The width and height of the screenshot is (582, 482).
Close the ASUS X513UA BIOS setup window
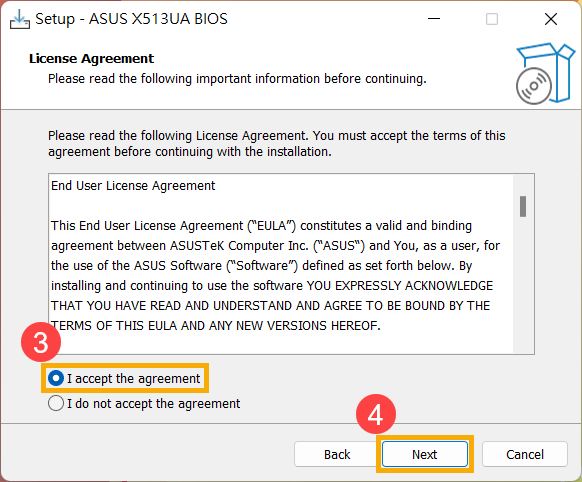551,19
